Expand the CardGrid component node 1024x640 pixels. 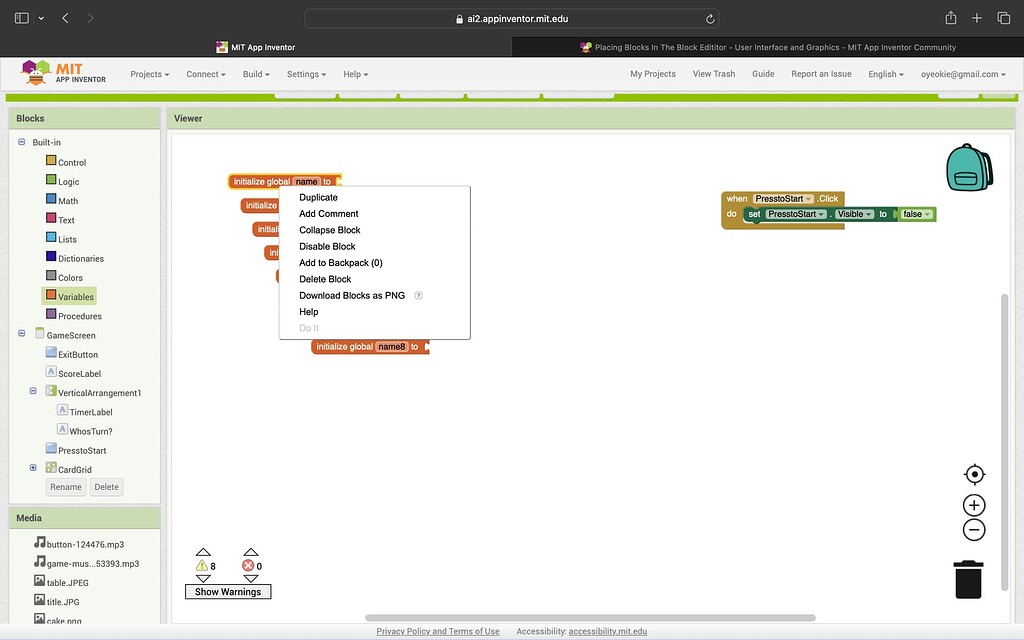[33, 468]
